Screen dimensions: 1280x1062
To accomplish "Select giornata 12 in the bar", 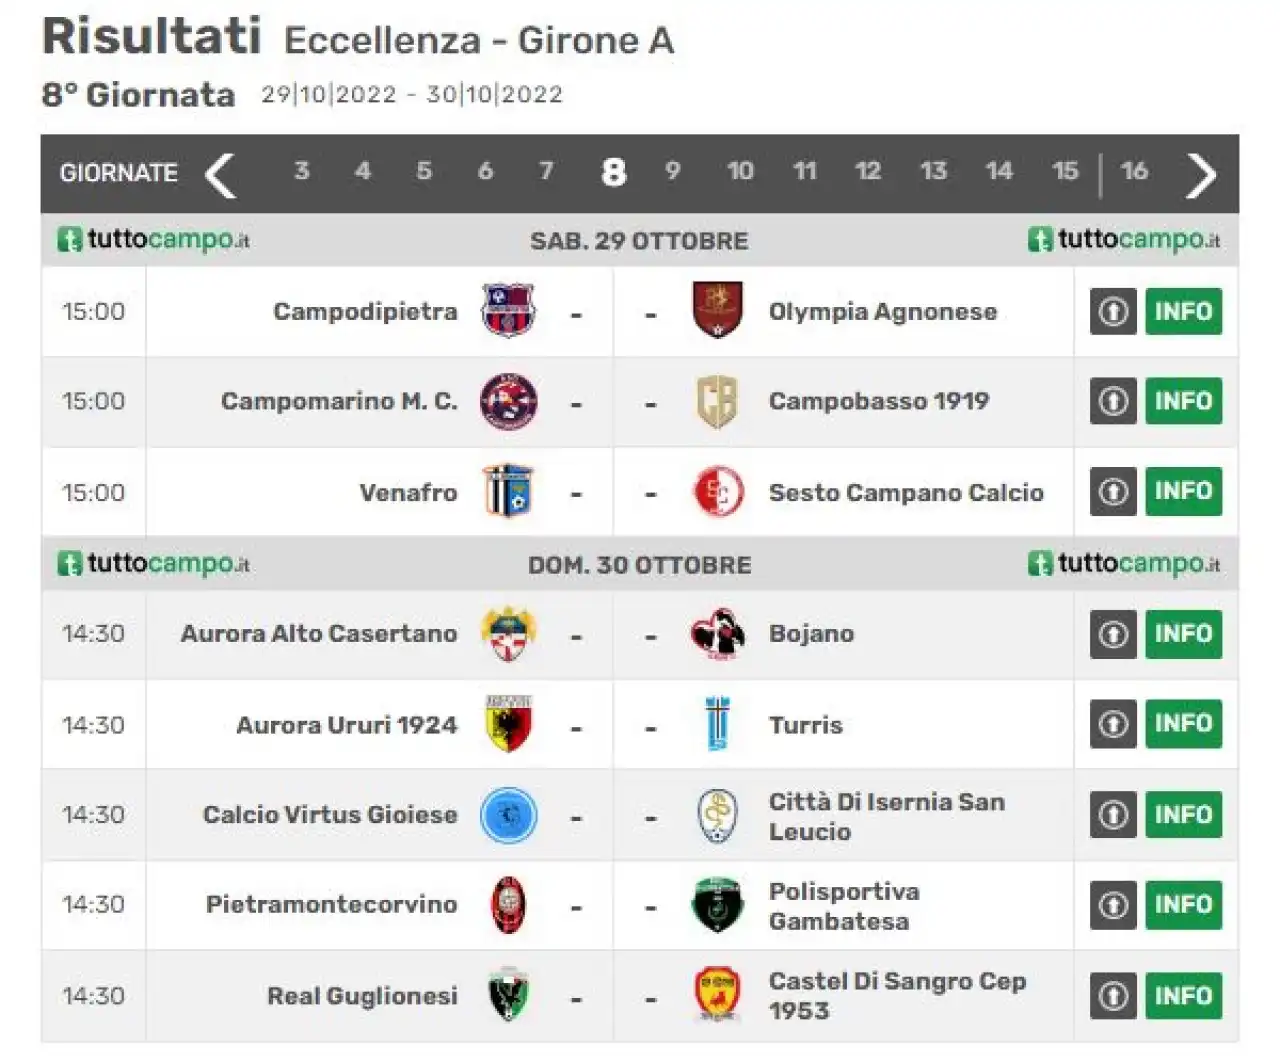I will point(868,171).
